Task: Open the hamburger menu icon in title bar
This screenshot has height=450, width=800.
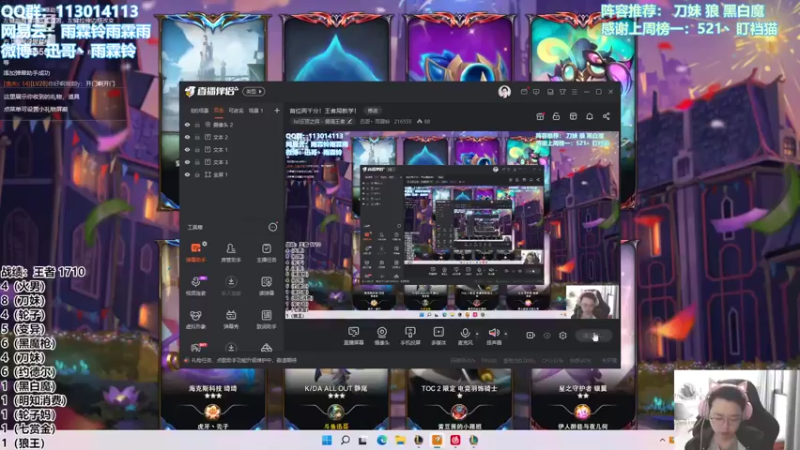Action: [574, 92]
